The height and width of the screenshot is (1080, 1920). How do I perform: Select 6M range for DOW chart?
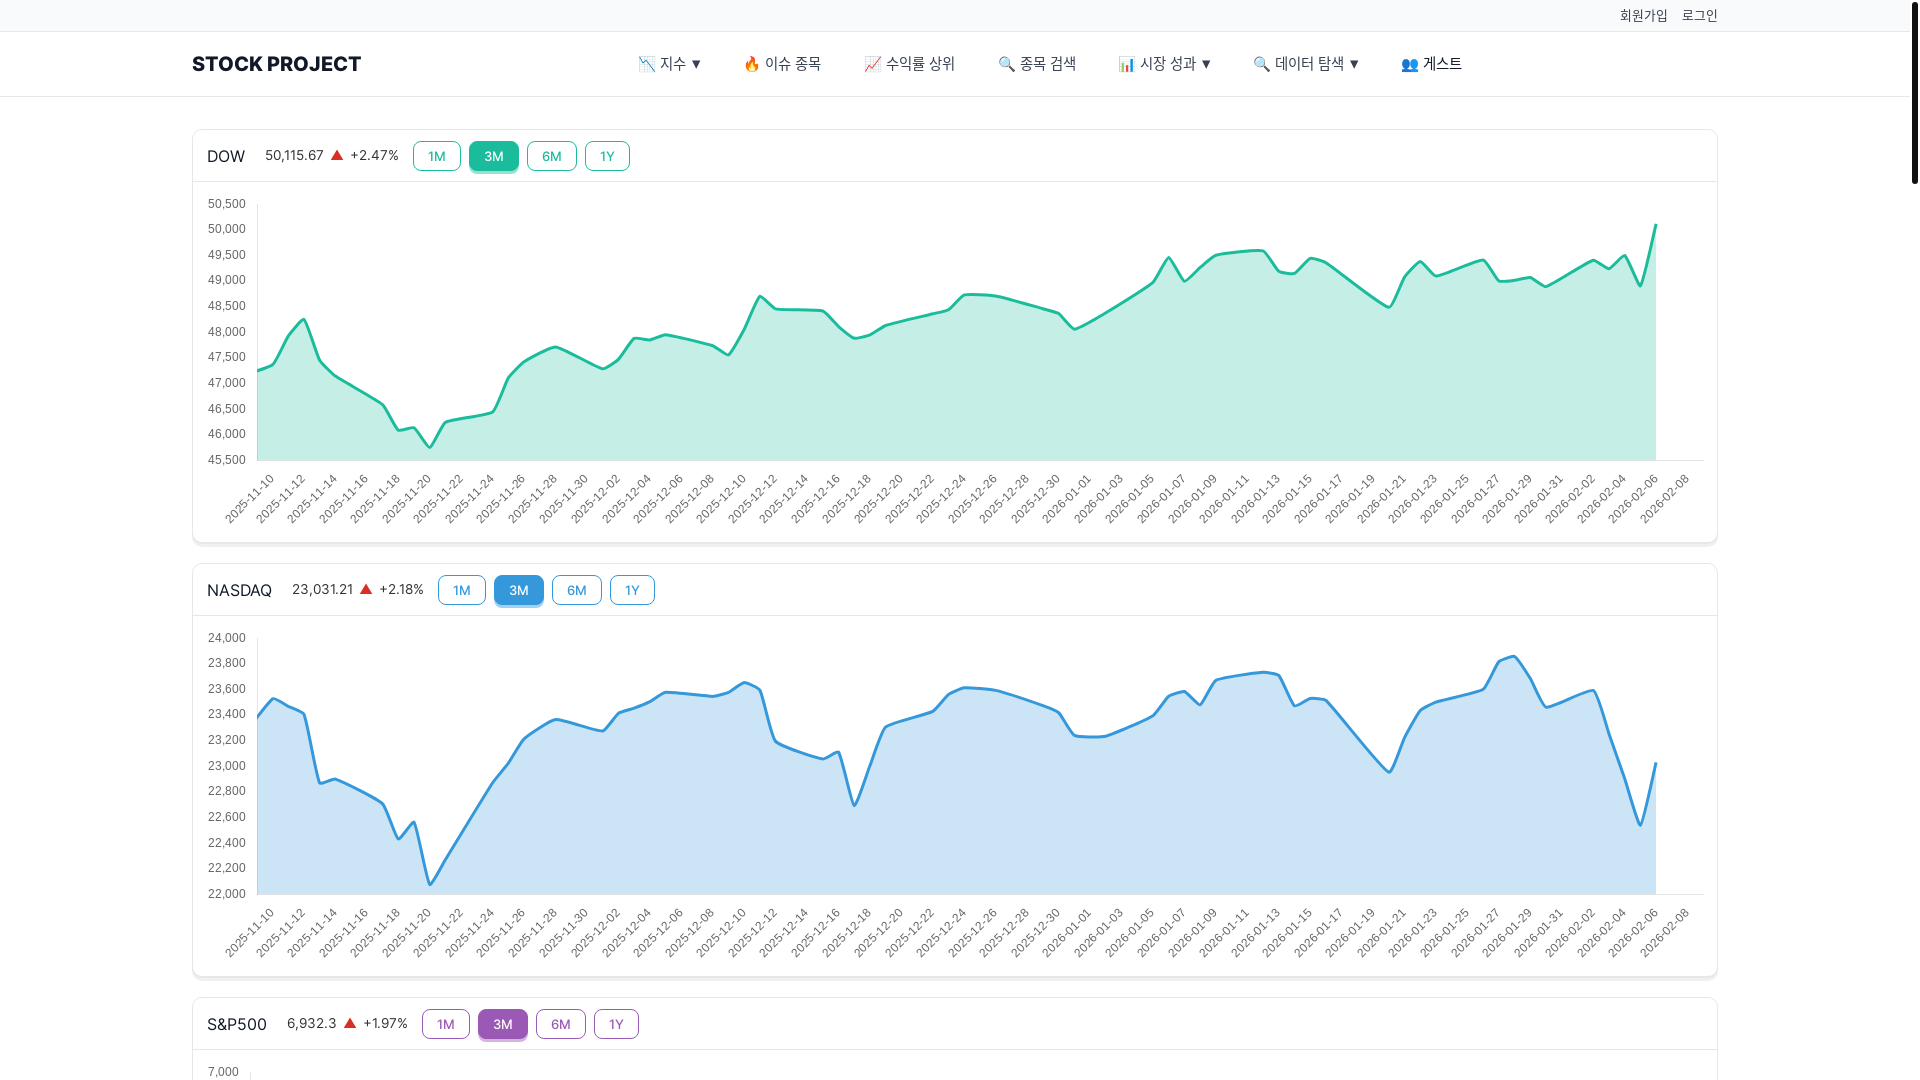(x=552, y=156)
